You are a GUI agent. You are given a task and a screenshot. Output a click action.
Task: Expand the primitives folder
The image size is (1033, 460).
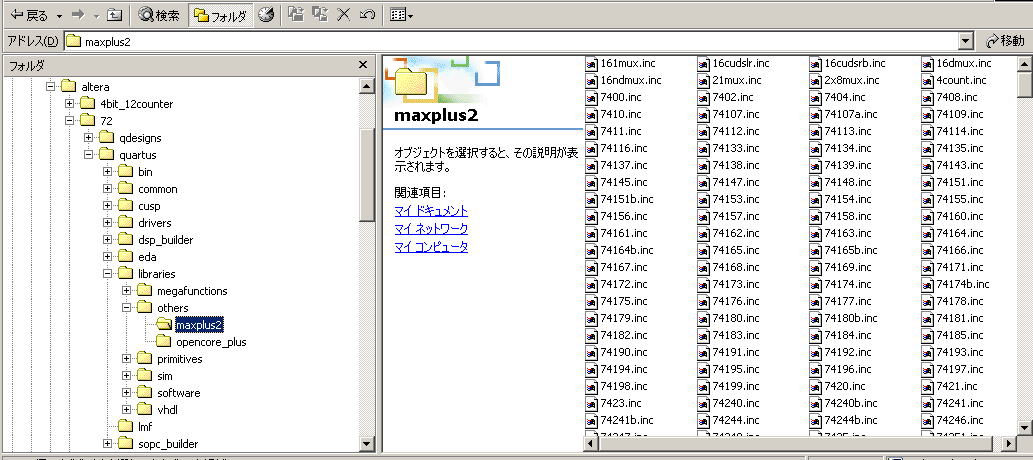pos(127,359)
